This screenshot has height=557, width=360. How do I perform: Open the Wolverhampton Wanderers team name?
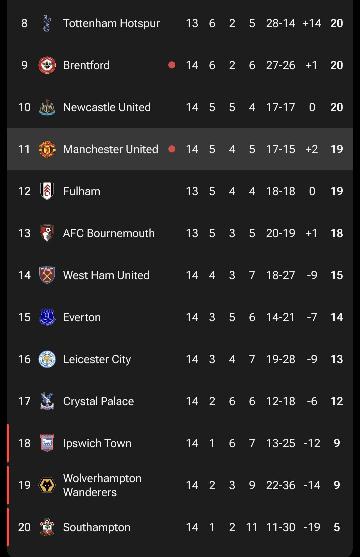(x=102, y=485)
